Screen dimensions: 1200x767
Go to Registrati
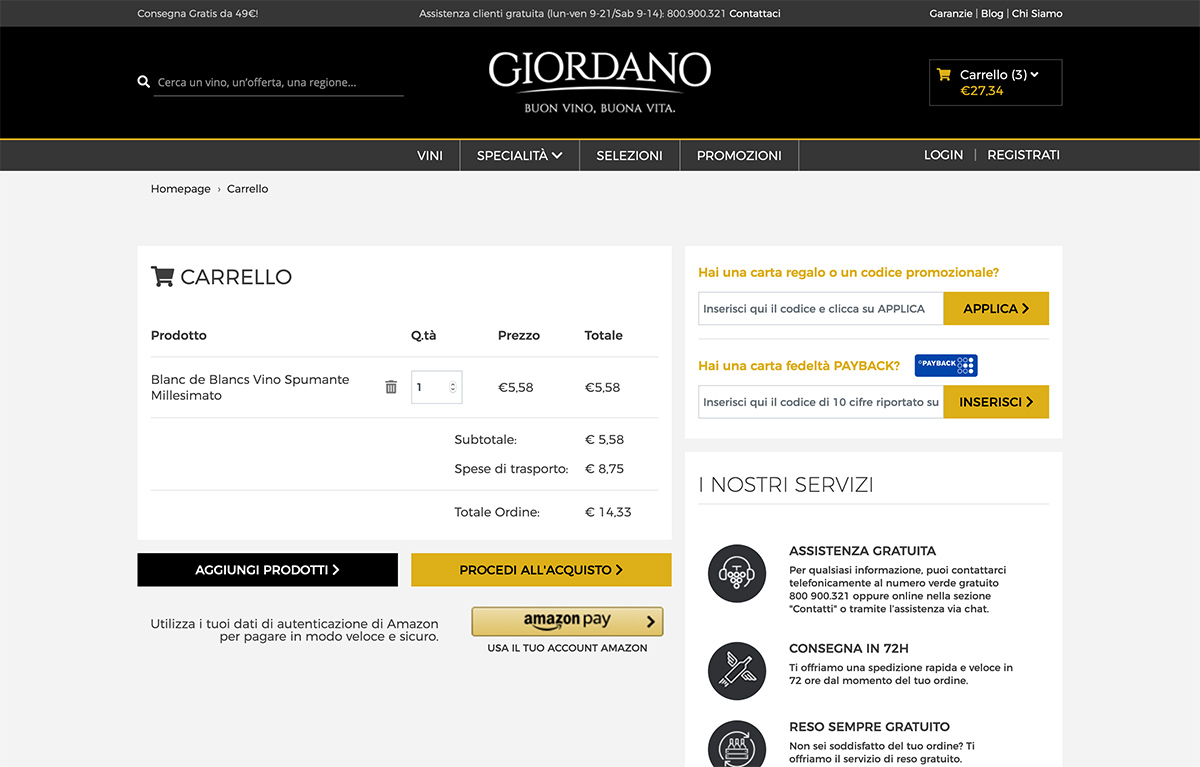click(1023, 155)
